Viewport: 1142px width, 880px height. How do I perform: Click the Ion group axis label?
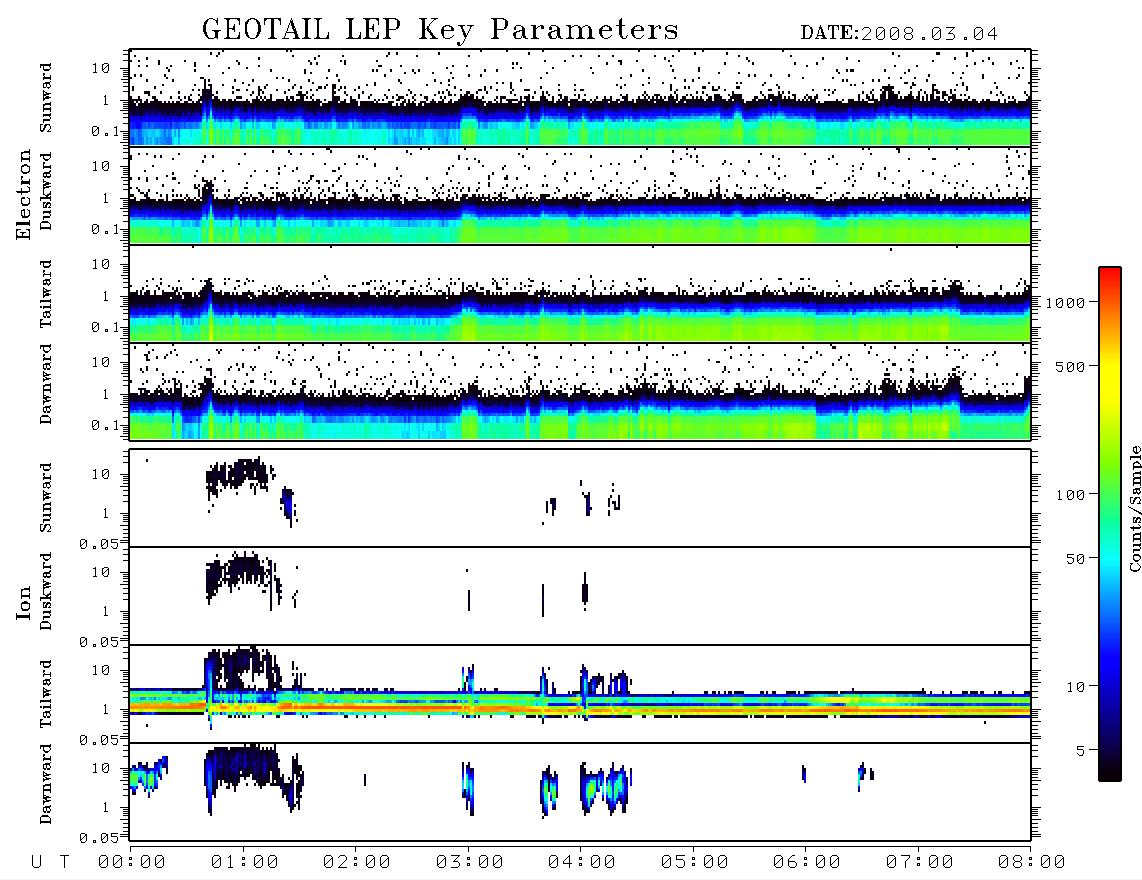[24, 602]
